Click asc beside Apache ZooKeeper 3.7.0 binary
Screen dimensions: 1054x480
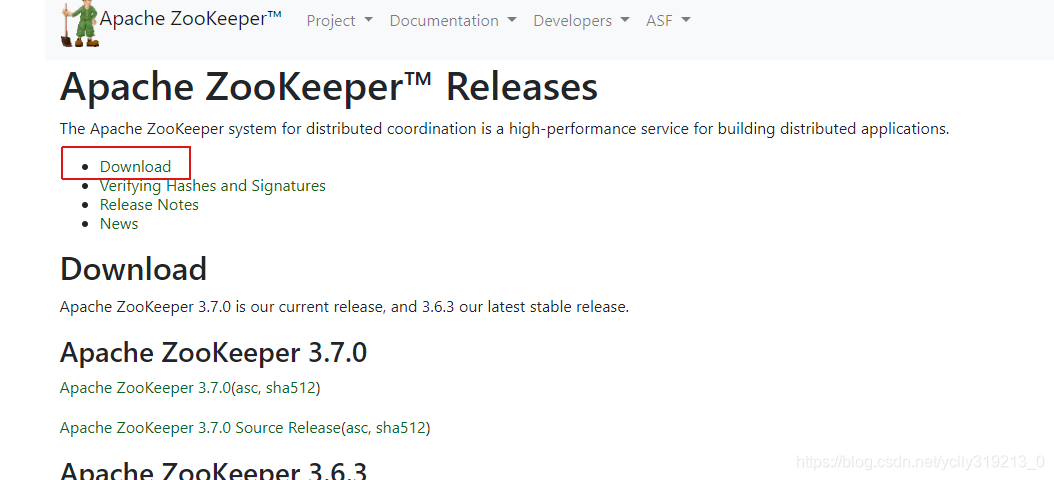[245, 388]
